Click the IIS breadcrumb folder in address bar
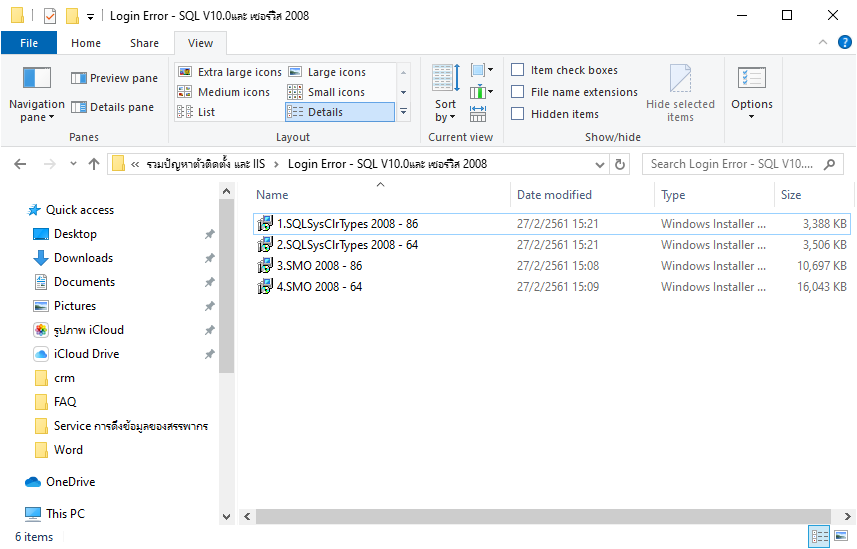Screen dimensions: 857x549 click(206, 164)
